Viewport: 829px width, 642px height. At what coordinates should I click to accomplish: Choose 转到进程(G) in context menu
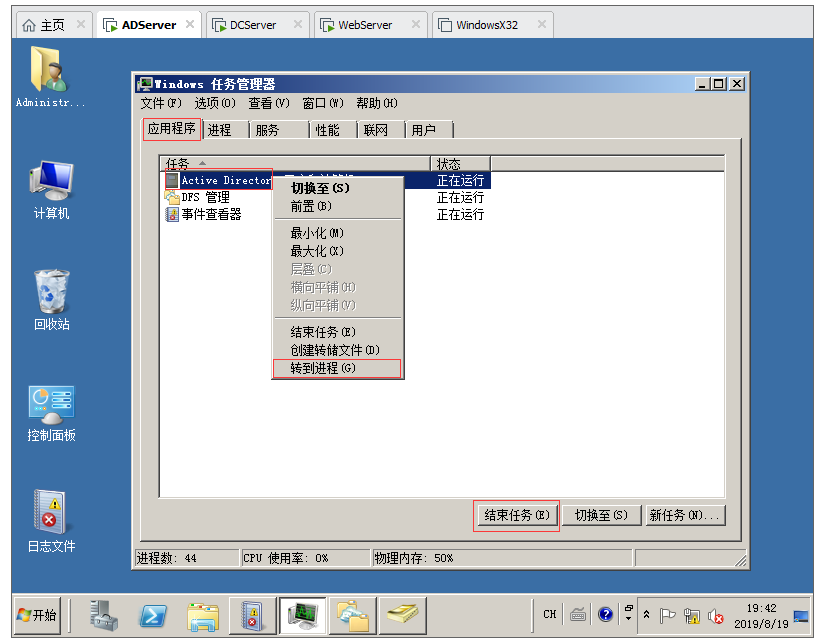[323, 368]
